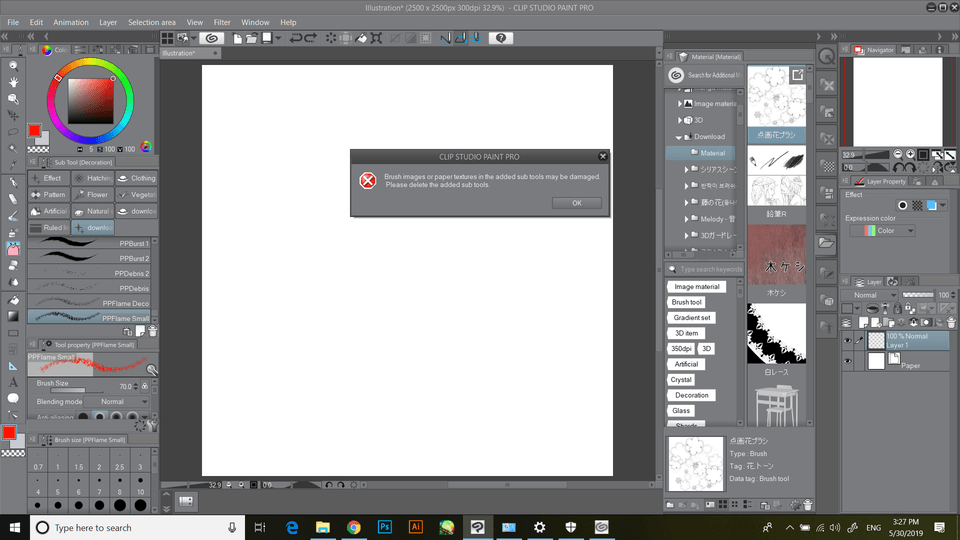Close the error dialog with X
The height and width of the screenshot is (540, 960).
(602, 157)
